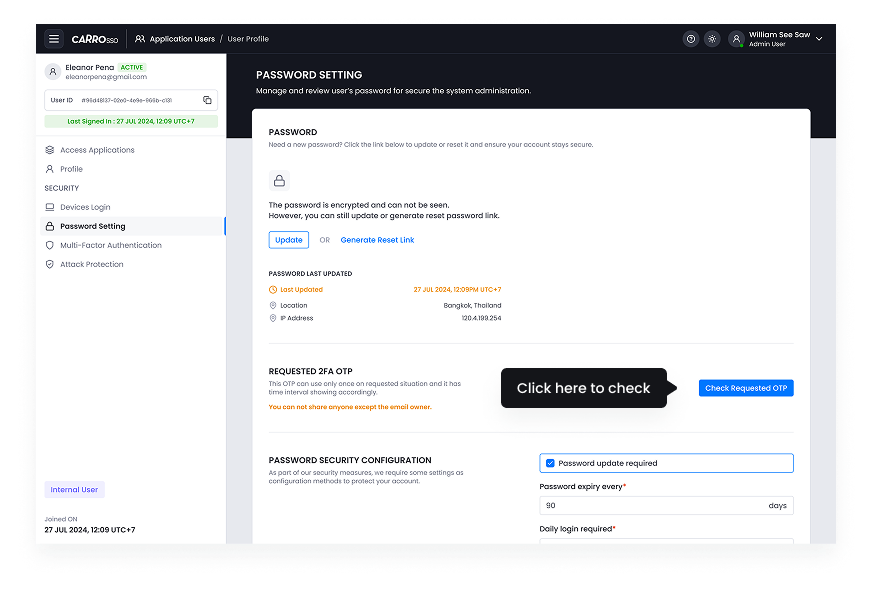Click the User Profile breadcrumb item
The image size is (872, 592).
tap(247, 39)
